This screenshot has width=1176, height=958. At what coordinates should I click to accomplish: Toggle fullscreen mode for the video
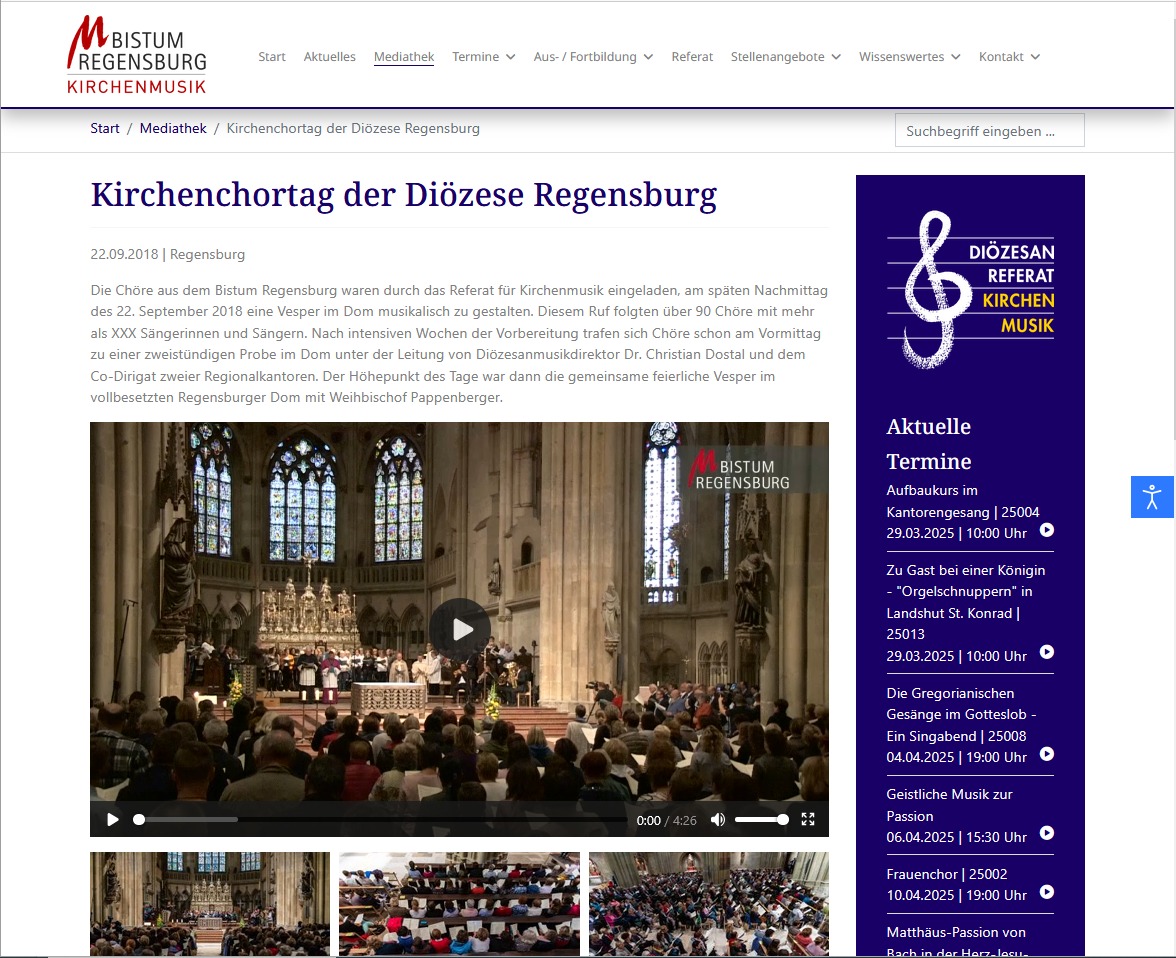(808, 819)
